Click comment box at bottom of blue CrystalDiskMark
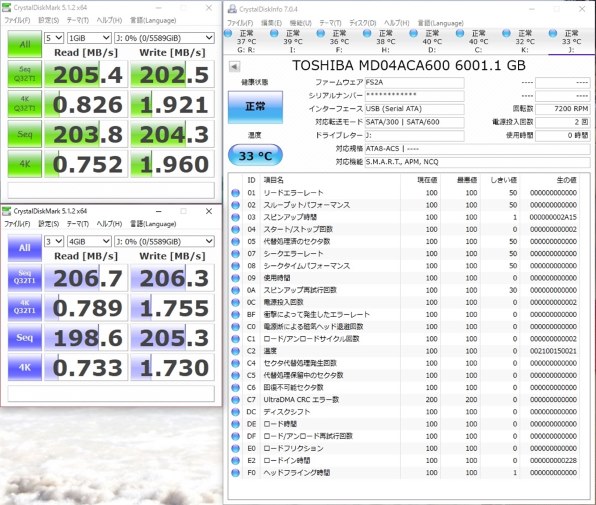The image size is (596, 505). (x=111, y=393)
